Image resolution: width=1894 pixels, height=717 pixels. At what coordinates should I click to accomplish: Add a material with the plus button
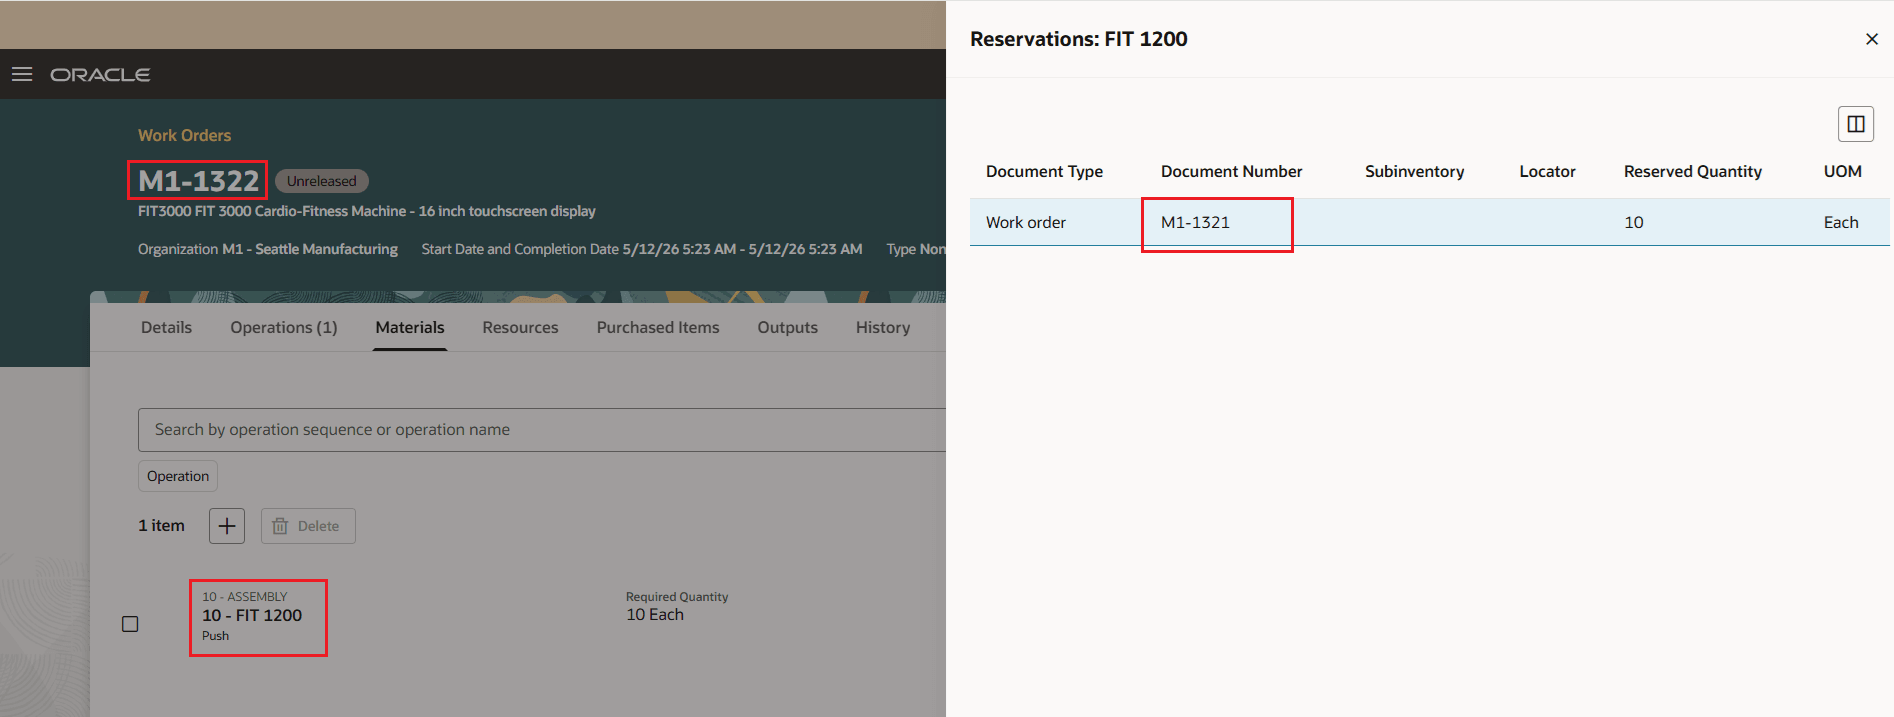(x=227, y=526)
